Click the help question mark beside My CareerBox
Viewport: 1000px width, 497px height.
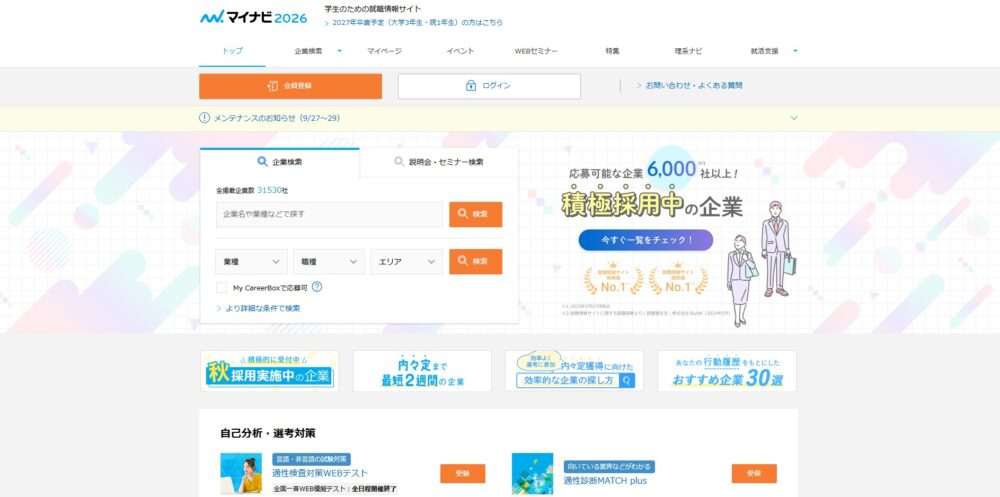(316, 287)
